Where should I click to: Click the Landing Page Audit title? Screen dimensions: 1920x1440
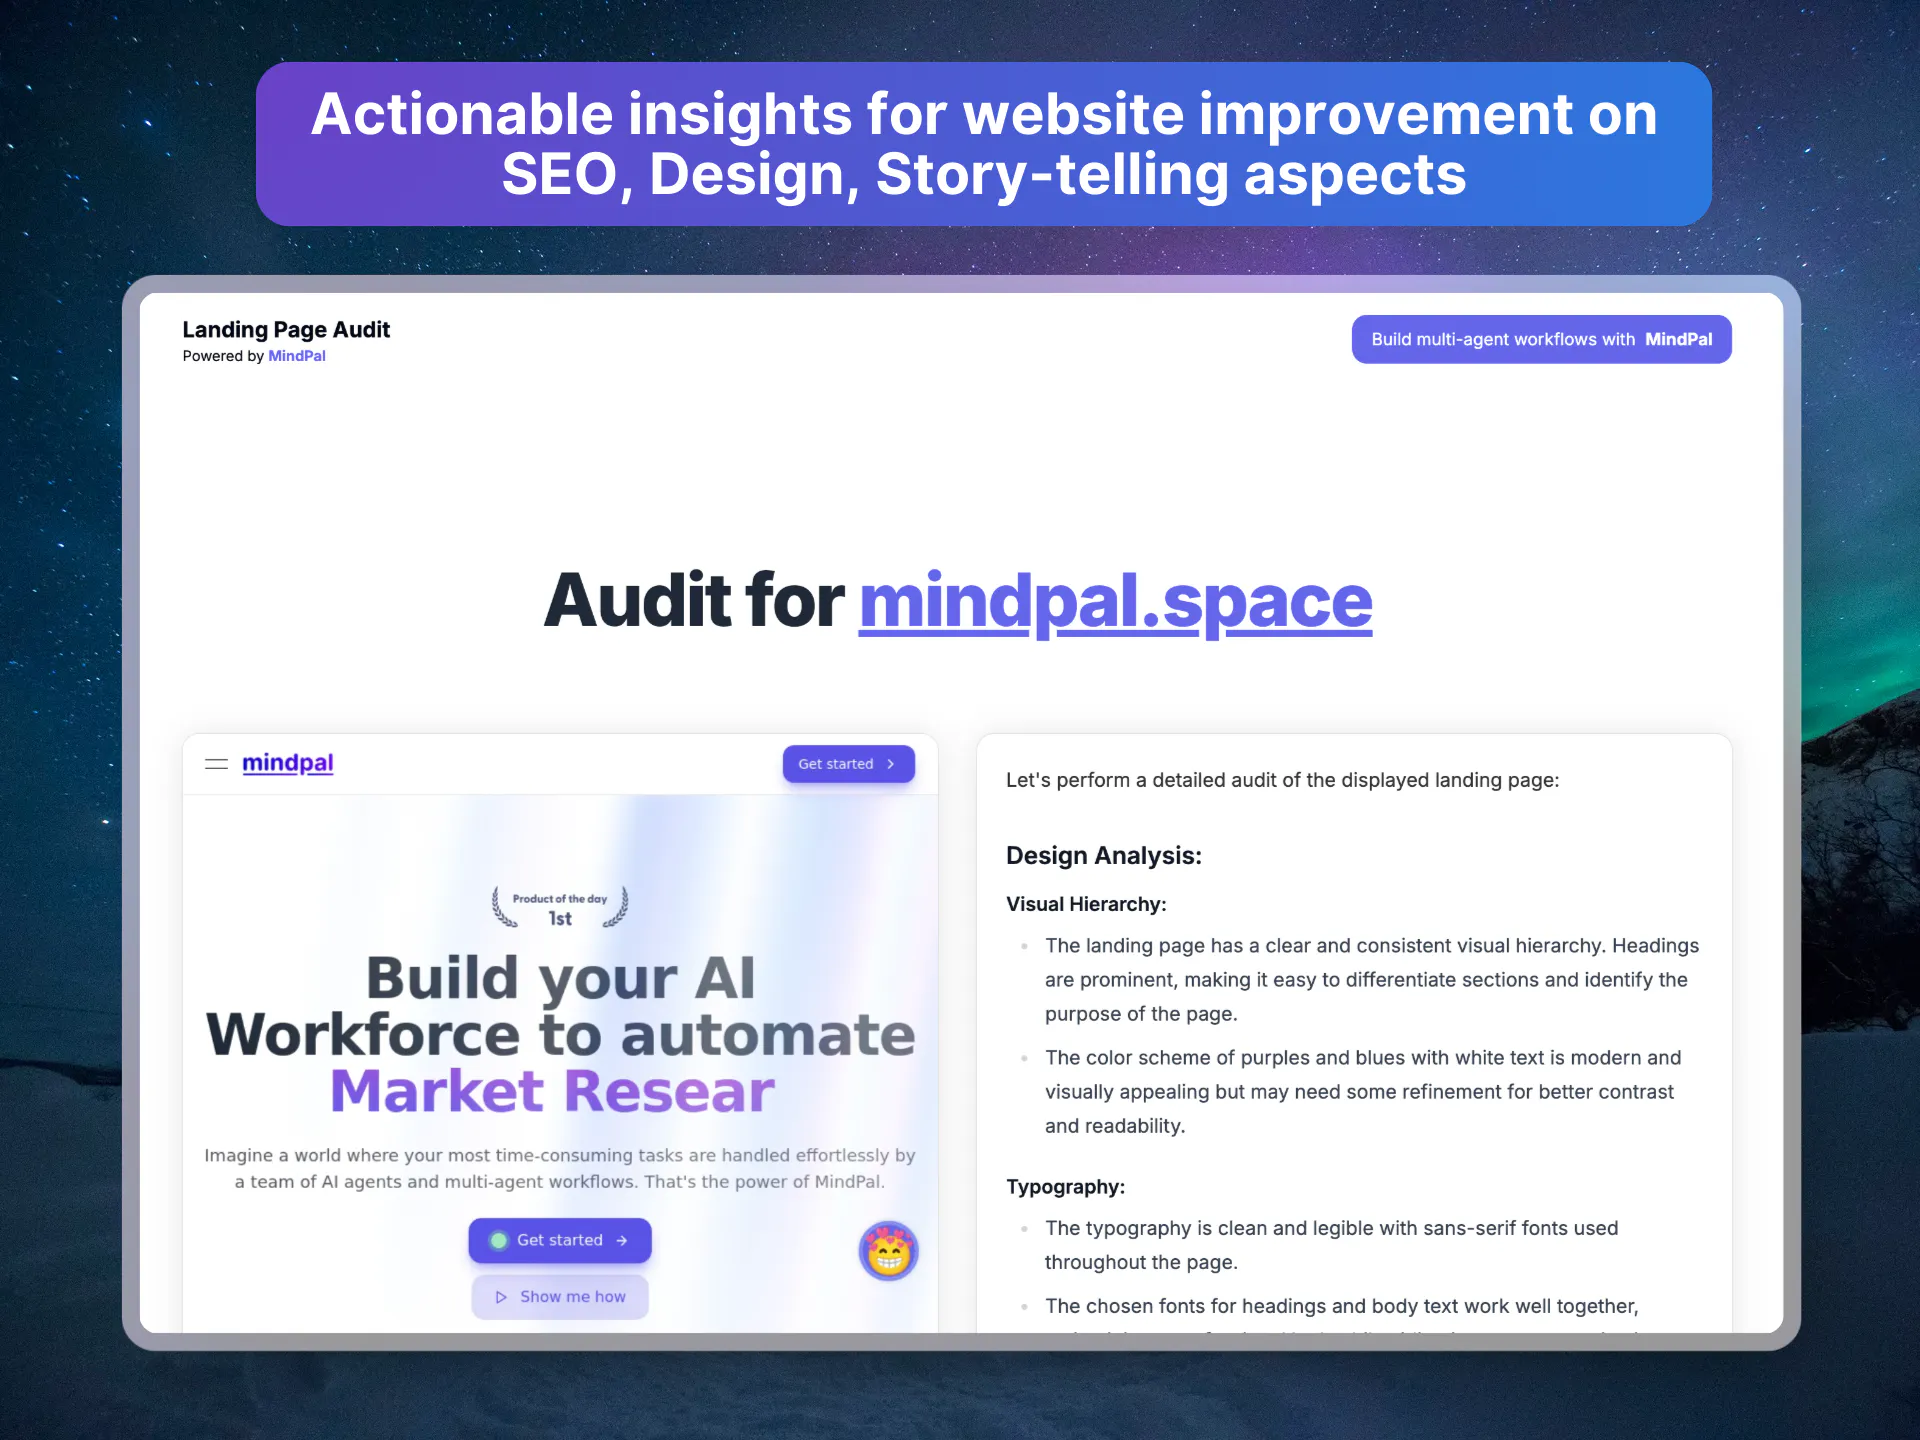286,330
